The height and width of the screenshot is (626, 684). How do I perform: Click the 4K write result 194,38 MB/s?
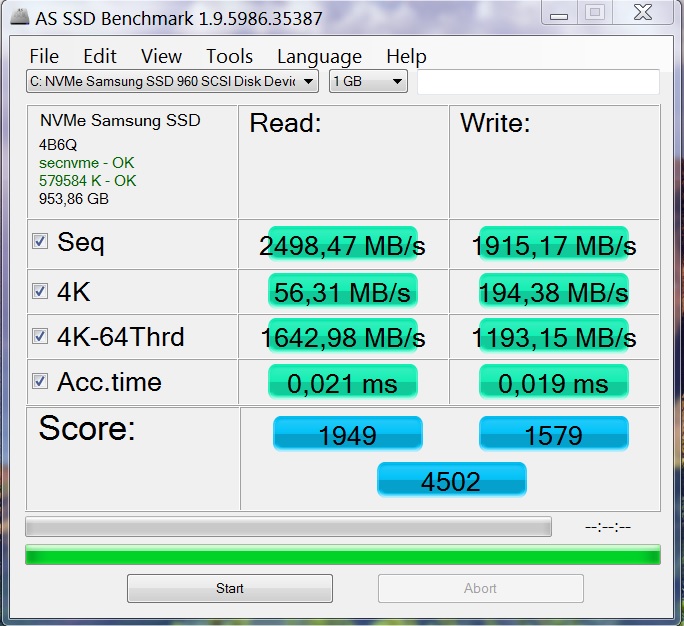tap(554, 291)
